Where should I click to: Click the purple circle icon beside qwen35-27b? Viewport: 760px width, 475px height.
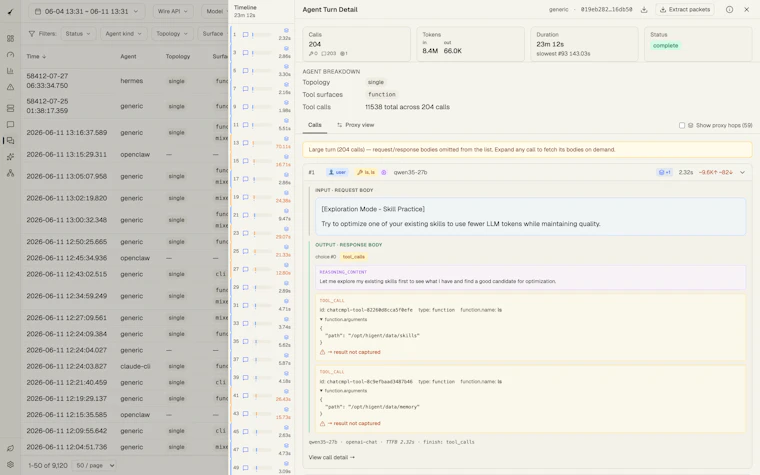[x=383, y=172]
